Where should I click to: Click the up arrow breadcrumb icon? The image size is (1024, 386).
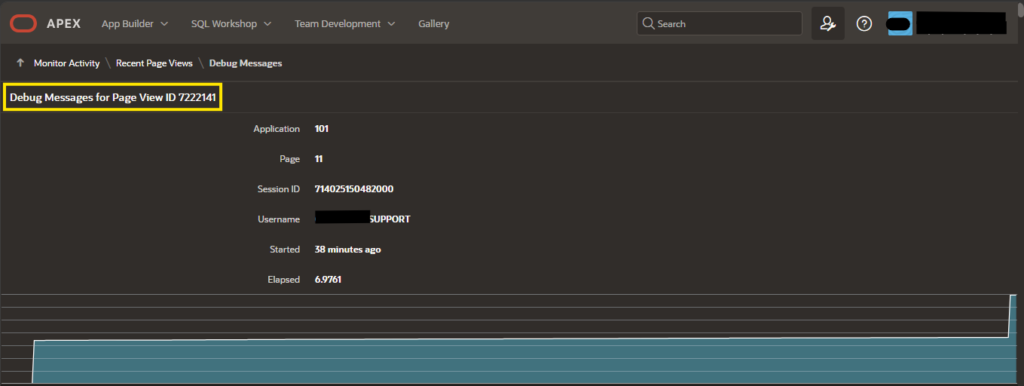(20, 63)
